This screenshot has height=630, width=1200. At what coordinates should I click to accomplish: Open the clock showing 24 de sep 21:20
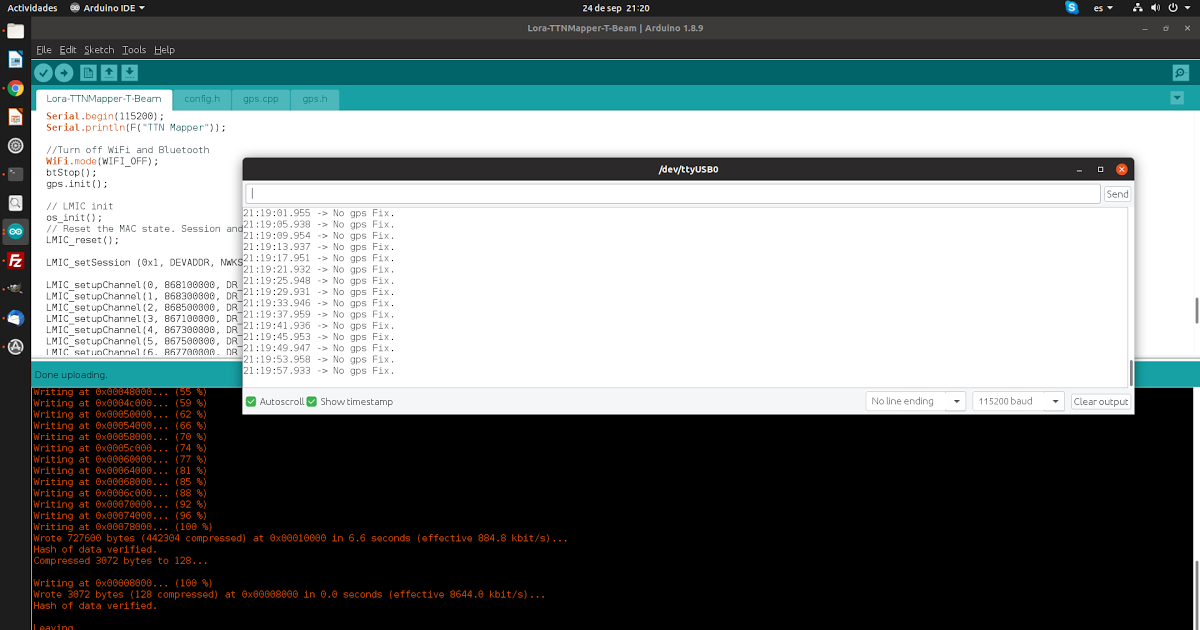[x=616, y=7]
